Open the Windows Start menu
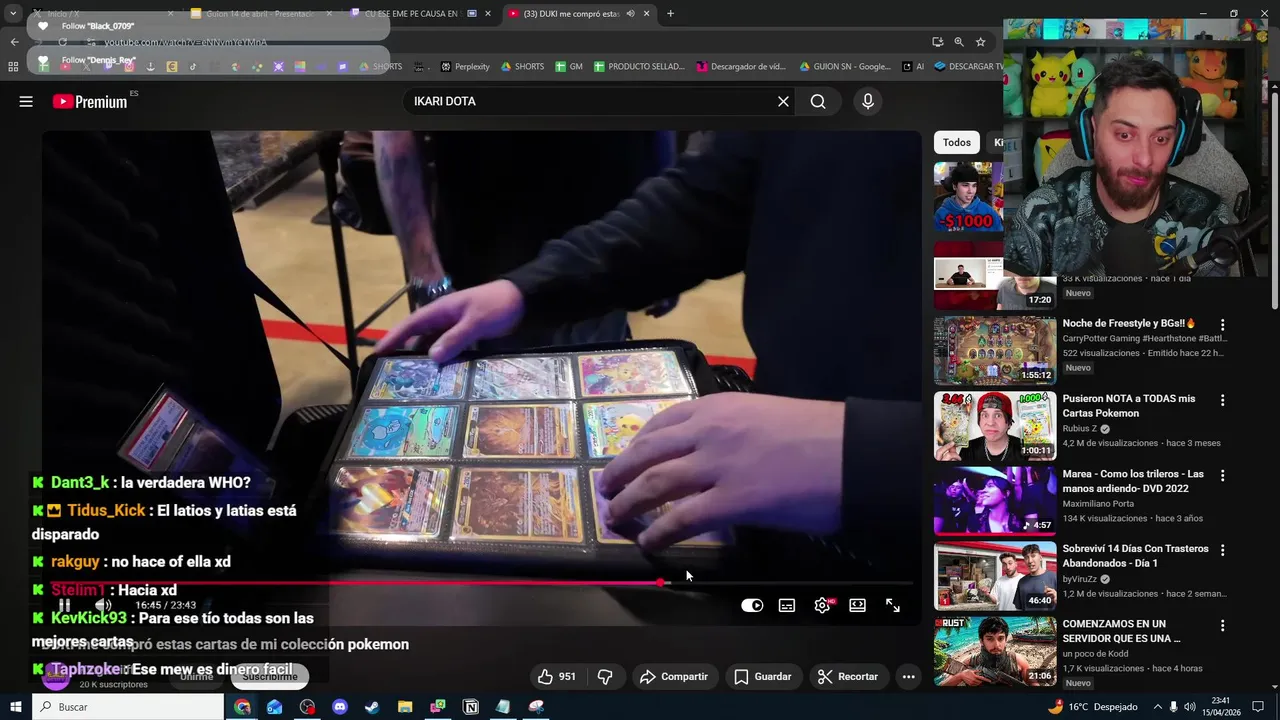This screenshot has height=720, width=1280. click(15, 707)
